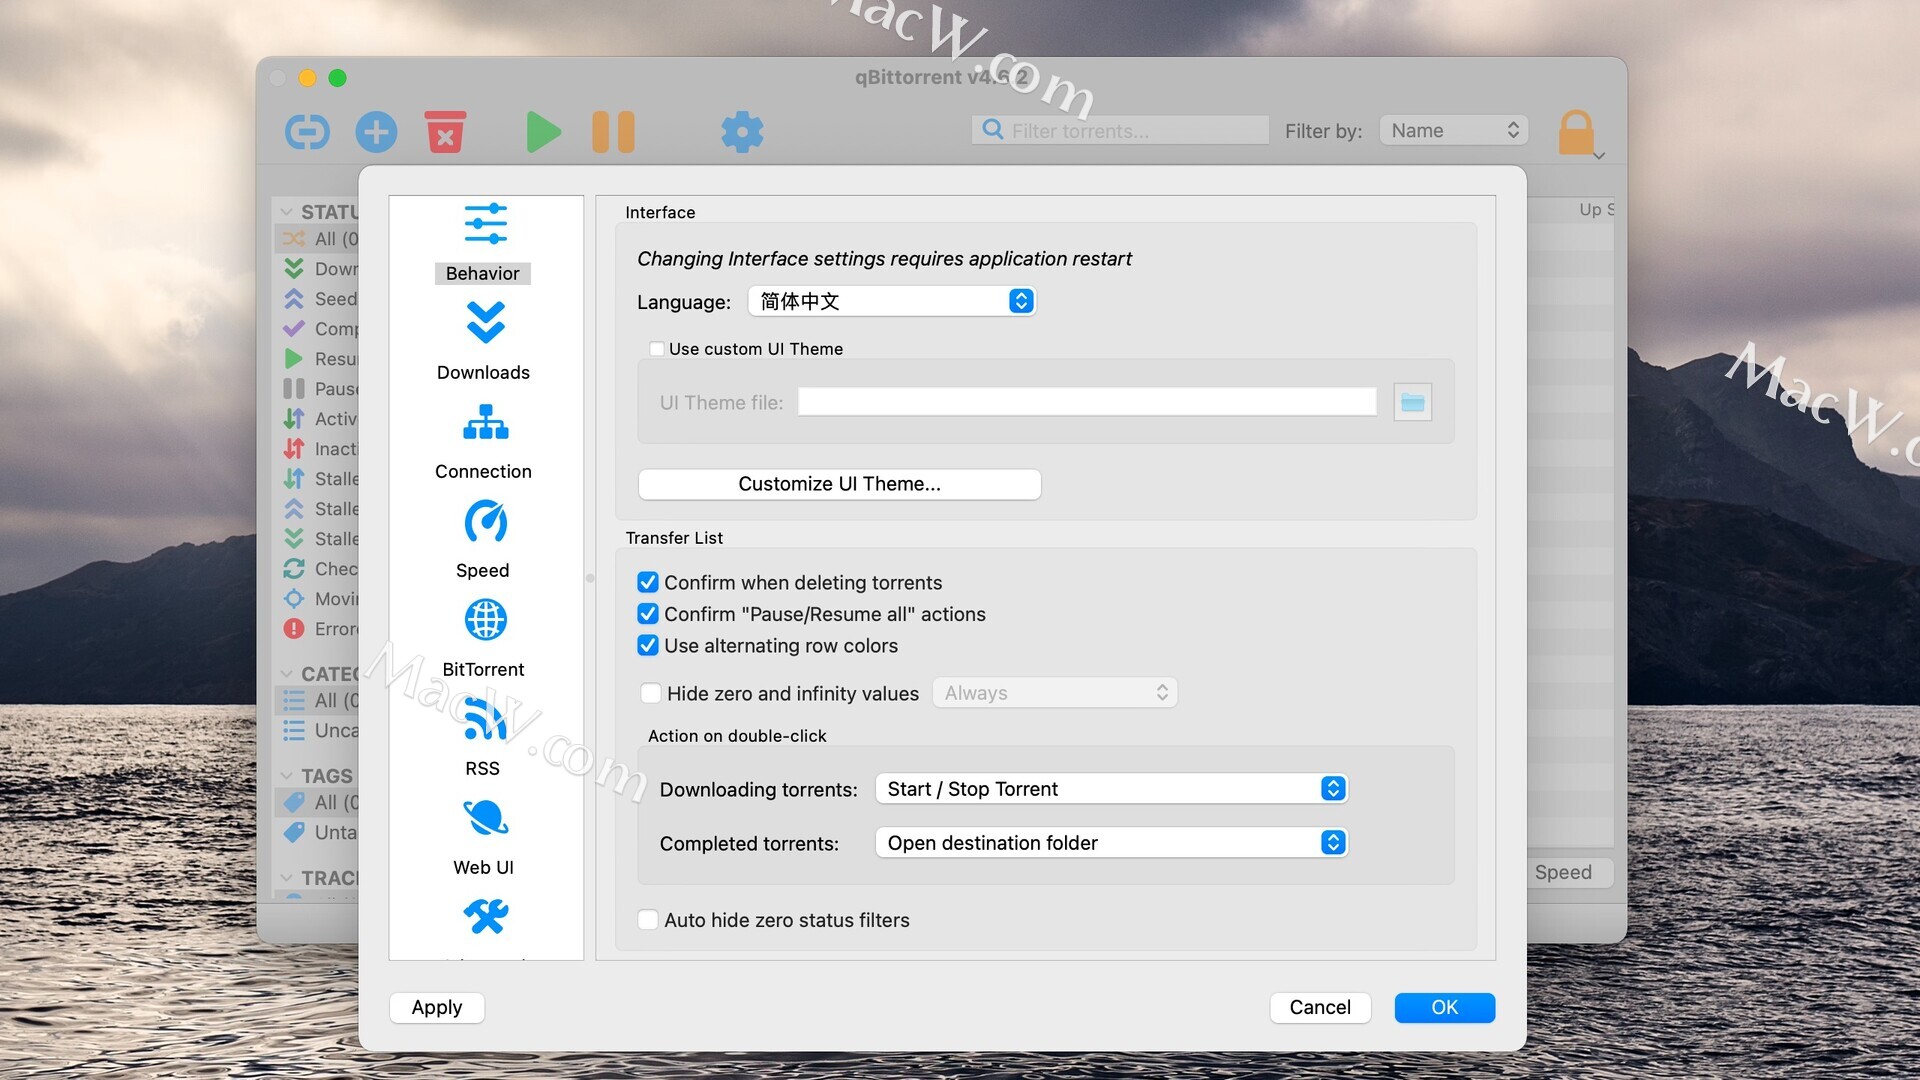The width and height of the screenshot is (1920, 1080).
Task: Click the Apply button
Action: pos(437,1007)
